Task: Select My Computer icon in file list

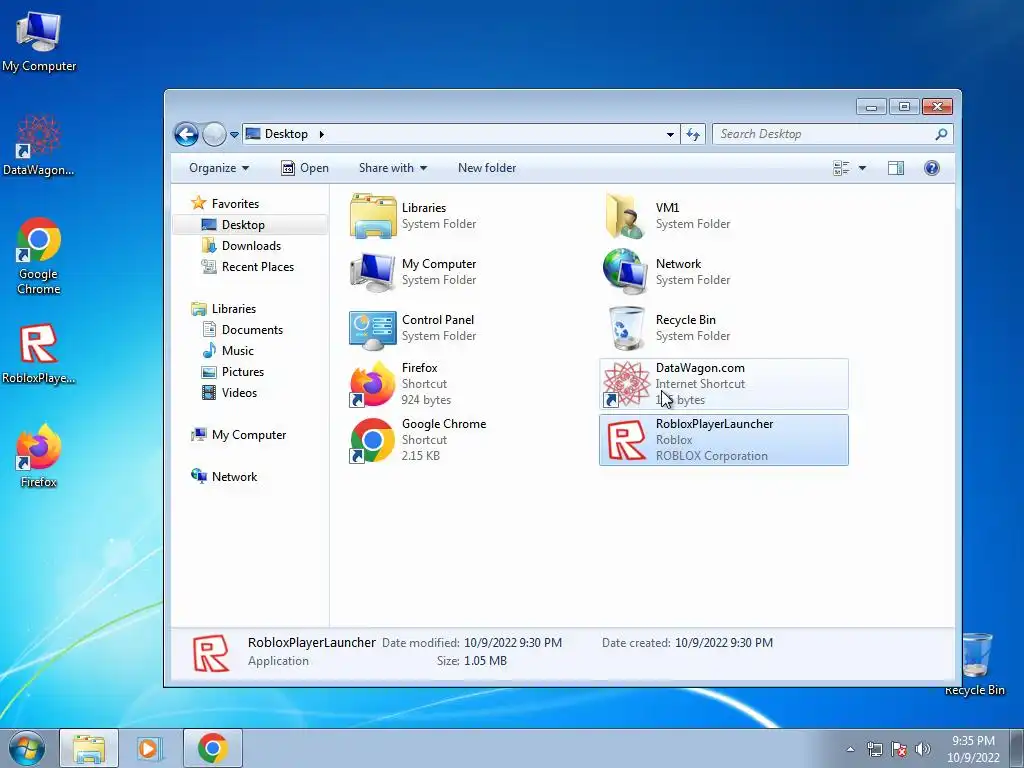Action: click(x=373, y=272)
